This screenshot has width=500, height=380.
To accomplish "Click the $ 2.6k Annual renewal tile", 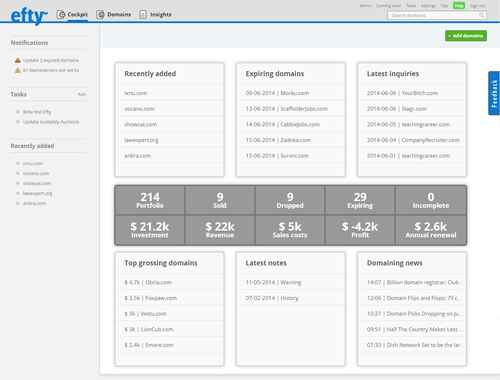I will tap(431, 230).
